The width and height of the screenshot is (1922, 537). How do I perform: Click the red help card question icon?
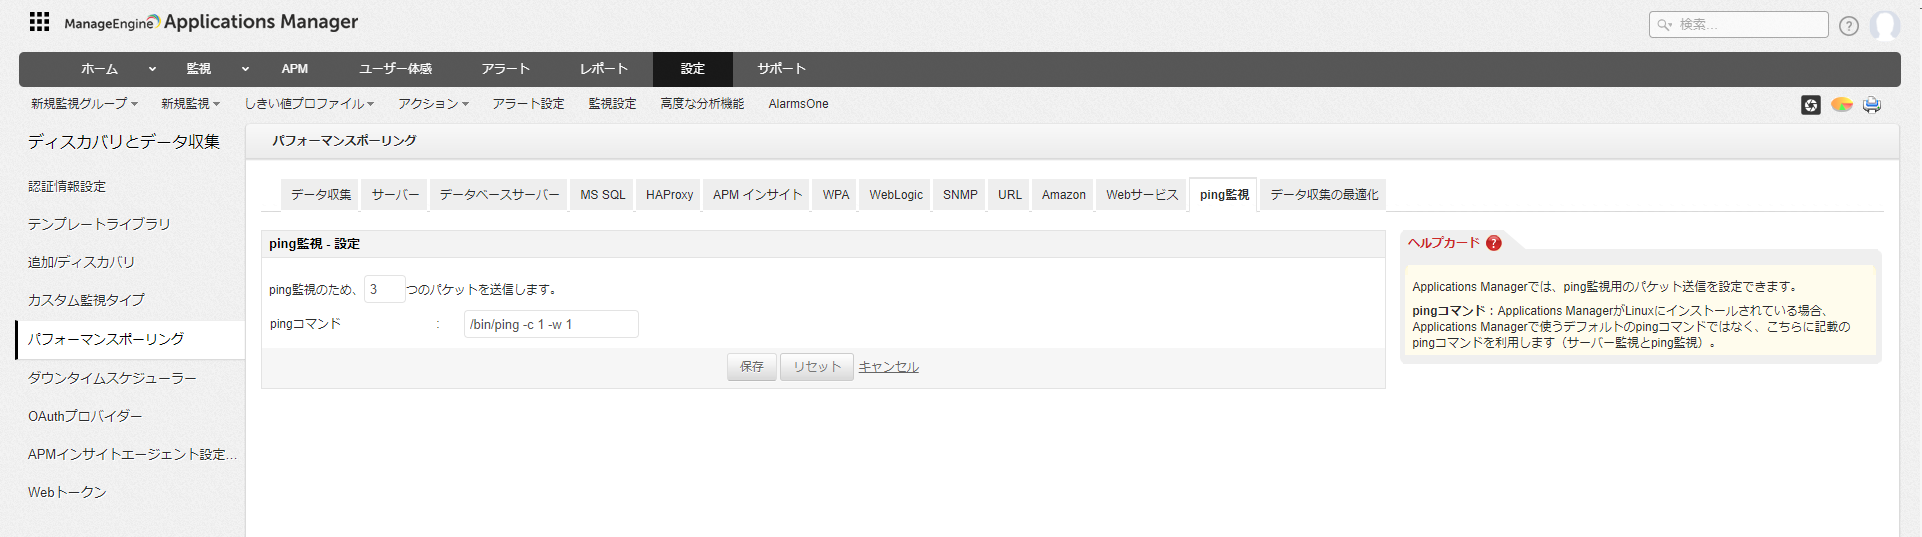point(1494,243)
